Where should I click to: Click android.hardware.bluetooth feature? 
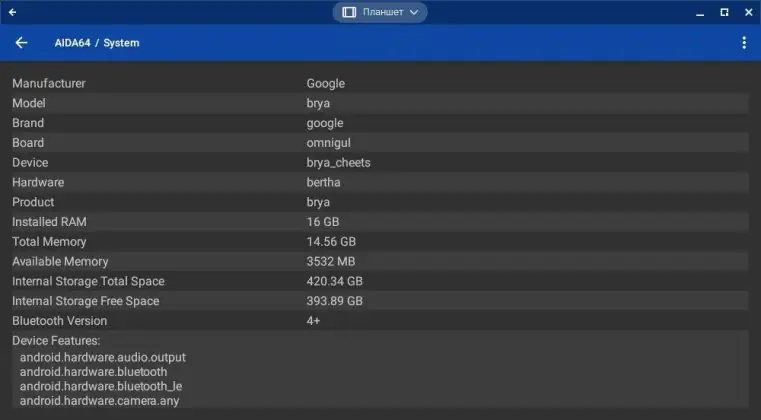pyautogui.click(x=94, y=372)
